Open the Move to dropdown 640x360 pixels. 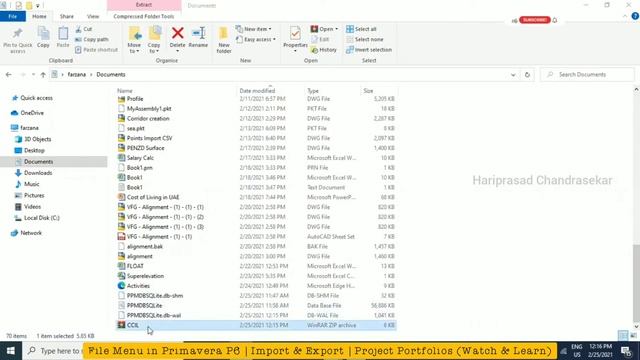[x=134, y=40]
